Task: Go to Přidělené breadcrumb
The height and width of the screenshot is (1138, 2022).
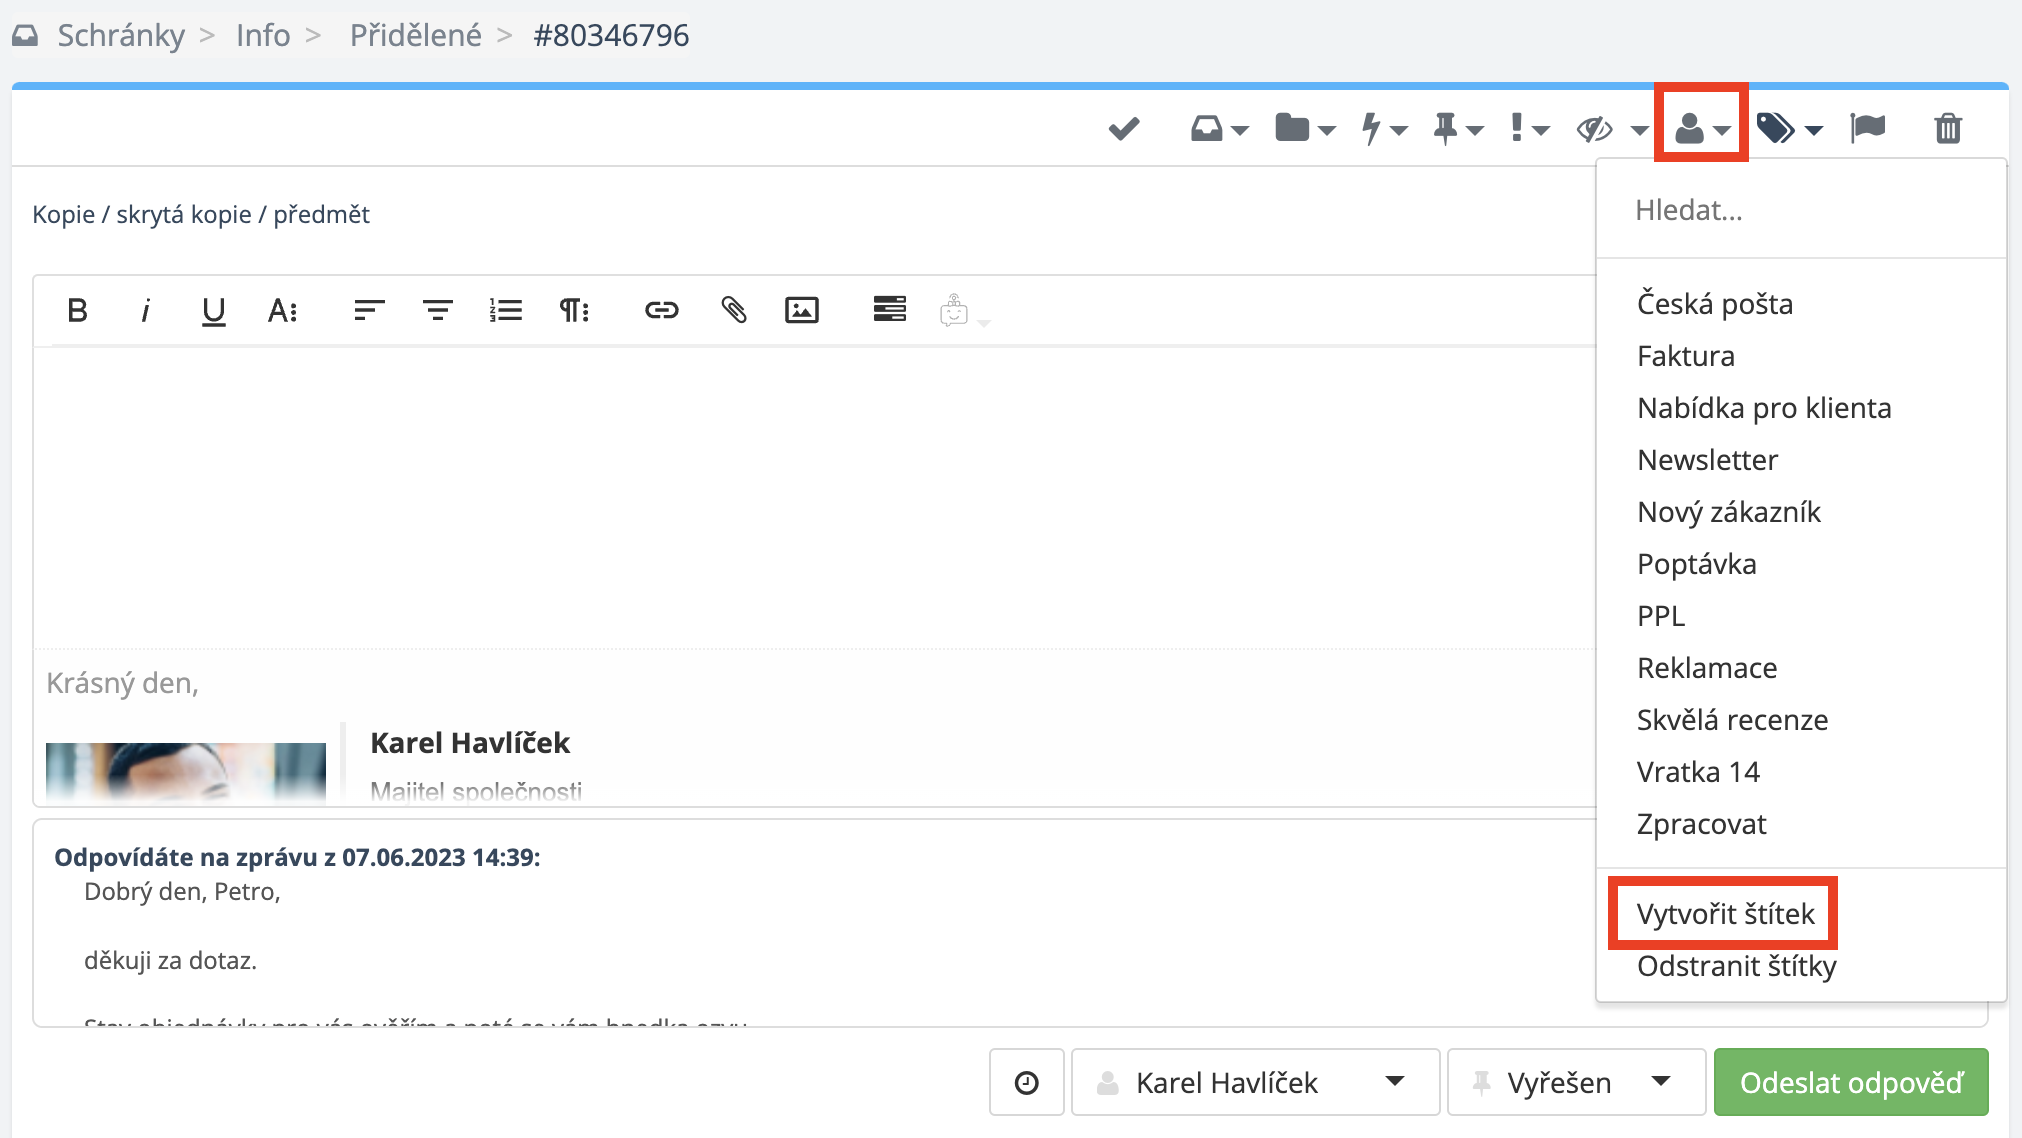Action: (415, 36)
